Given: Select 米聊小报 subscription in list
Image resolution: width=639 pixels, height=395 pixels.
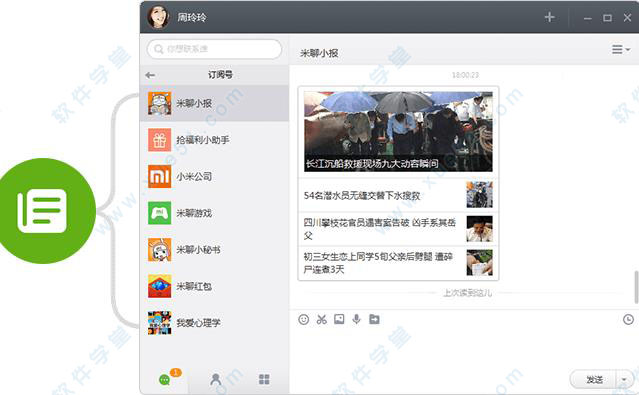Looking at the screenshot, I should [214, 103].
